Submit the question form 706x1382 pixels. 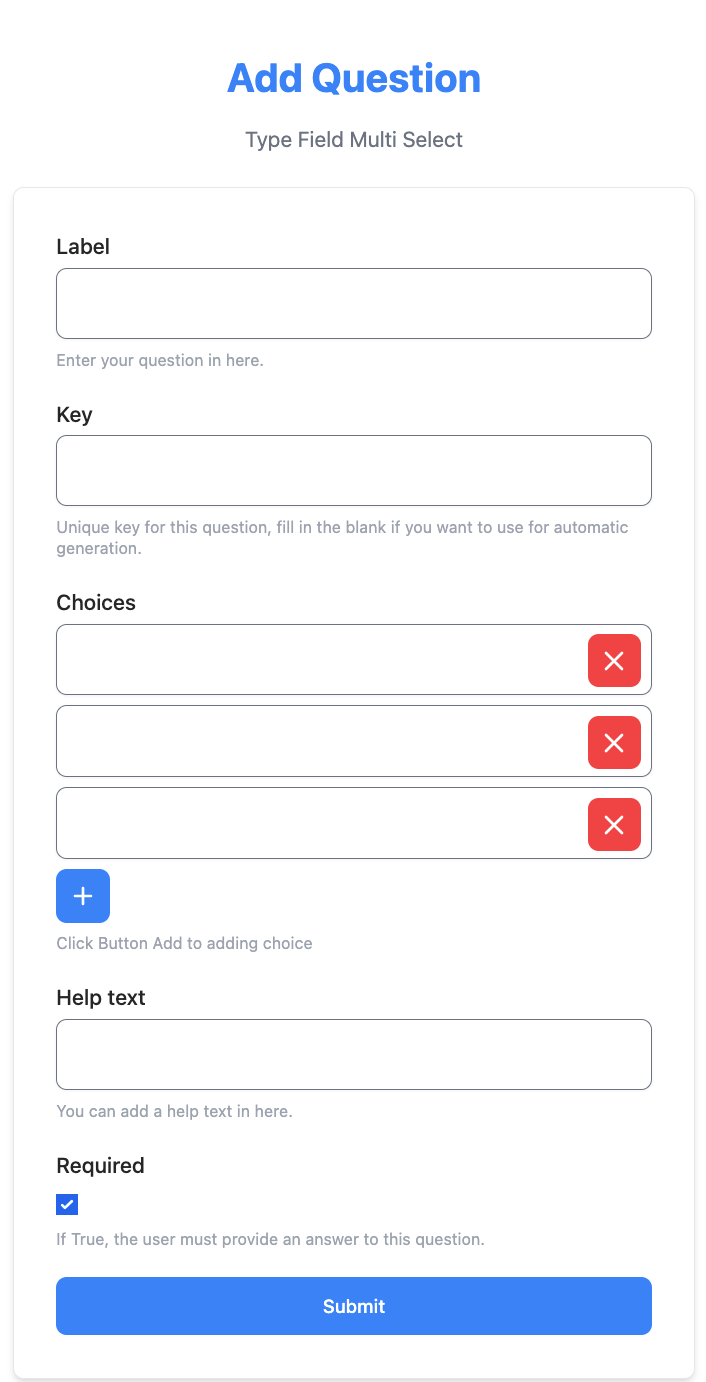pos(354,1306)
